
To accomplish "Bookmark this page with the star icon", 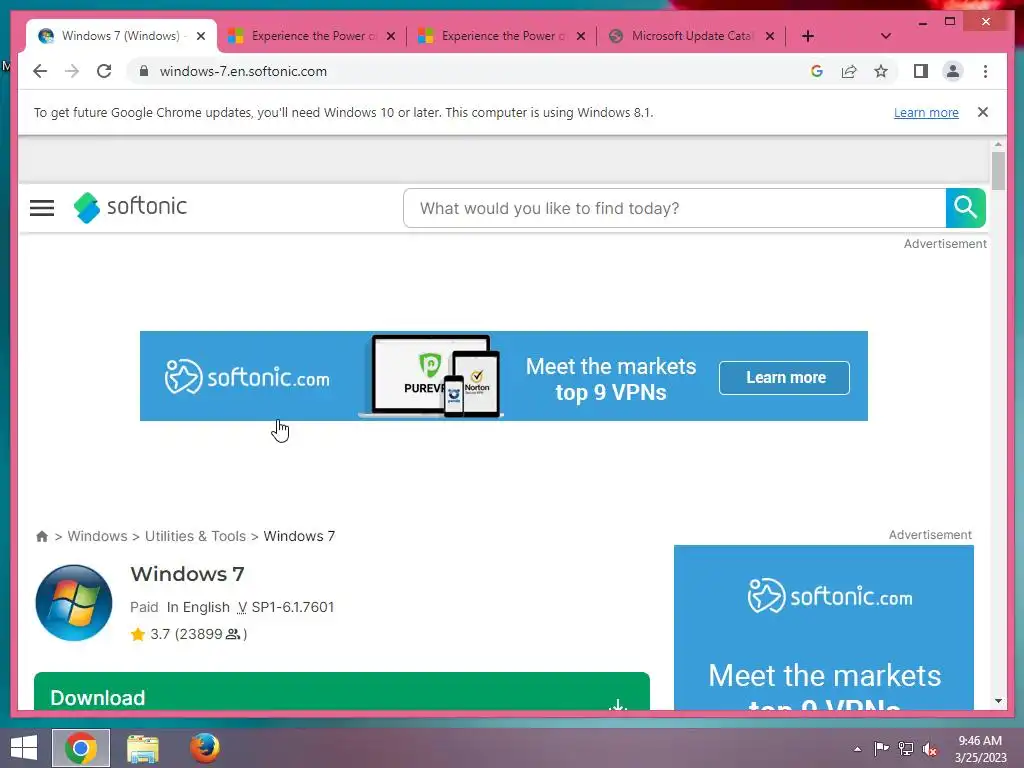I will pos(881,71).
